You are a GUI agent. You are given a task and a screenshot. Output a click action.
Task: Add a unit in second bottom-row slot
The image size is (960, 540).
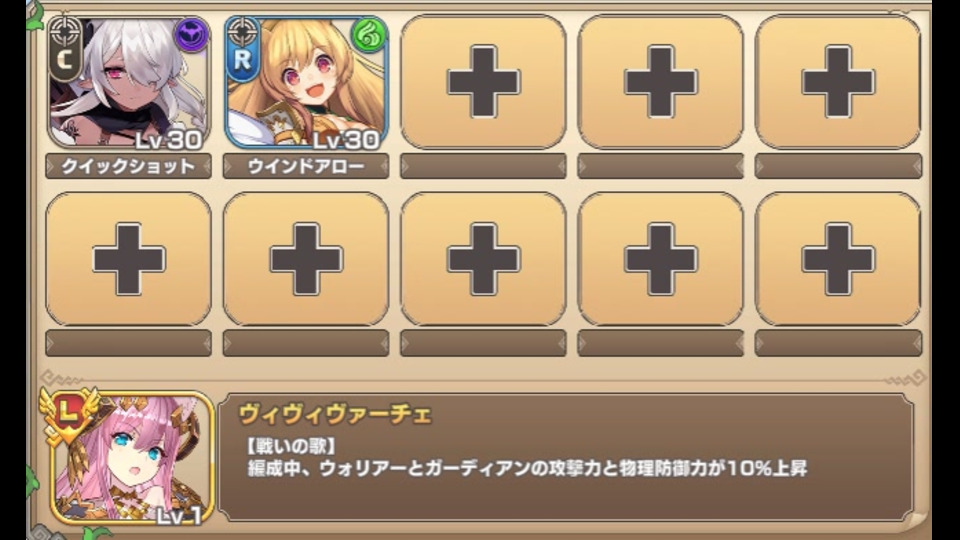(x=306, y=259)
